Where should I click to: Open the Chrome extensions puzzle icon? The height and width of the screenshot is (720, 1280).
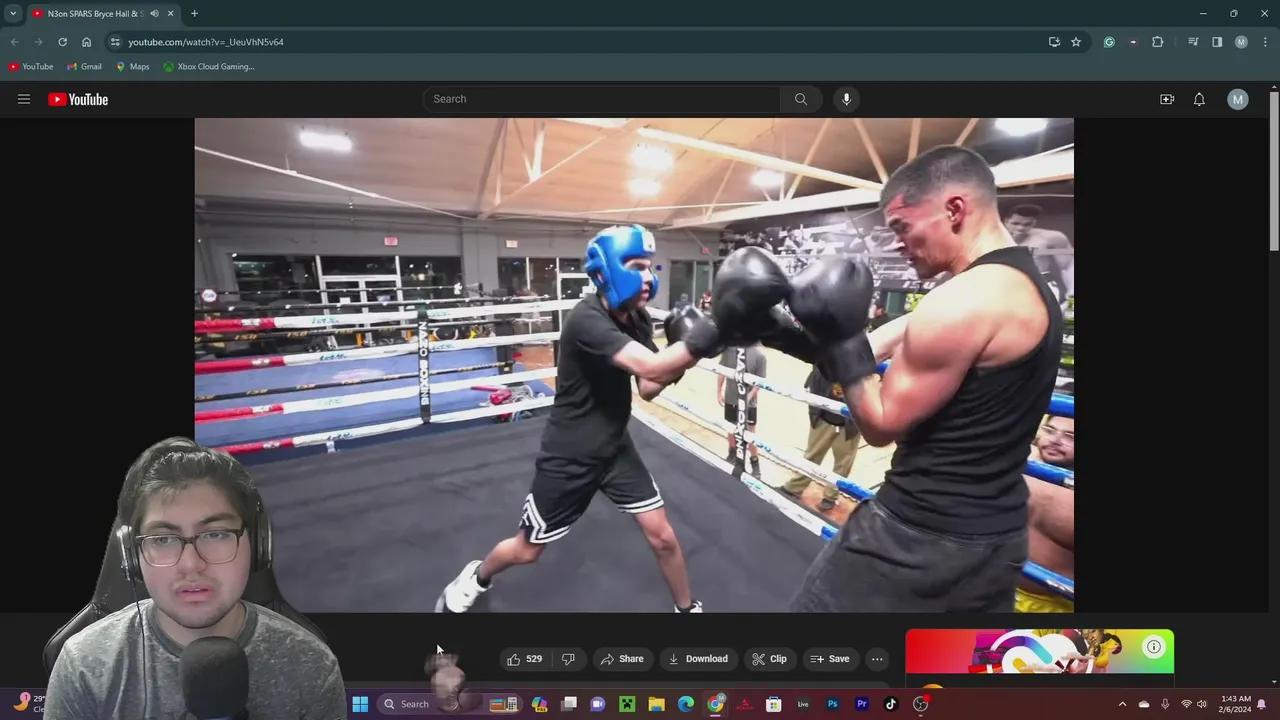pyautogui.click(x=1157, y=42)
